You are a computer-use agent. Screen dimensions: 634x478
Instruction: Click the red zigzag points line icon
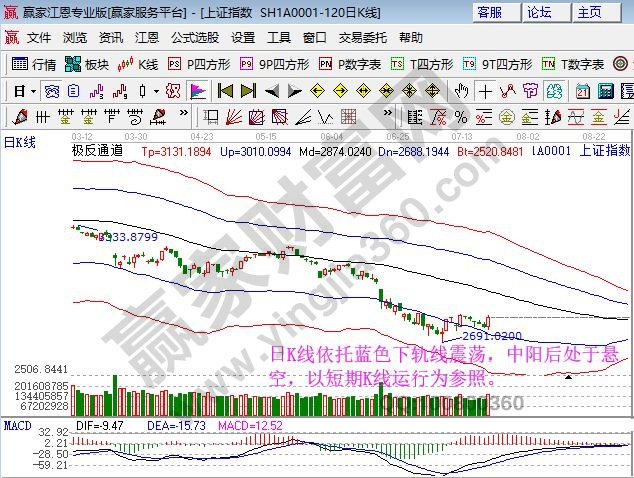[508, 91]
